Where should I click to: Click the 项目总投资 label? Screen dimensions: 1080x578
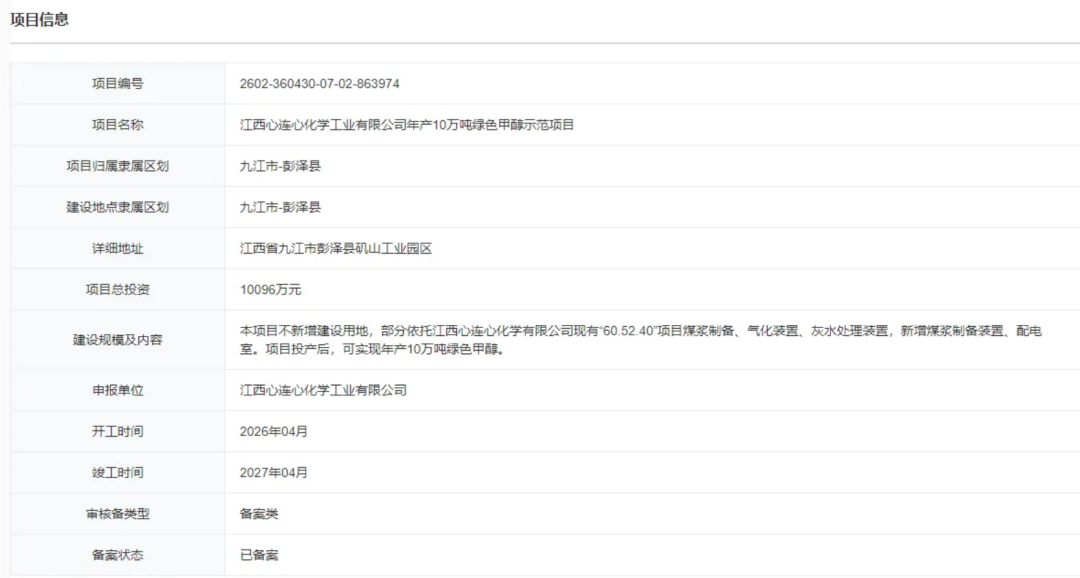click(x=117, y=289)
